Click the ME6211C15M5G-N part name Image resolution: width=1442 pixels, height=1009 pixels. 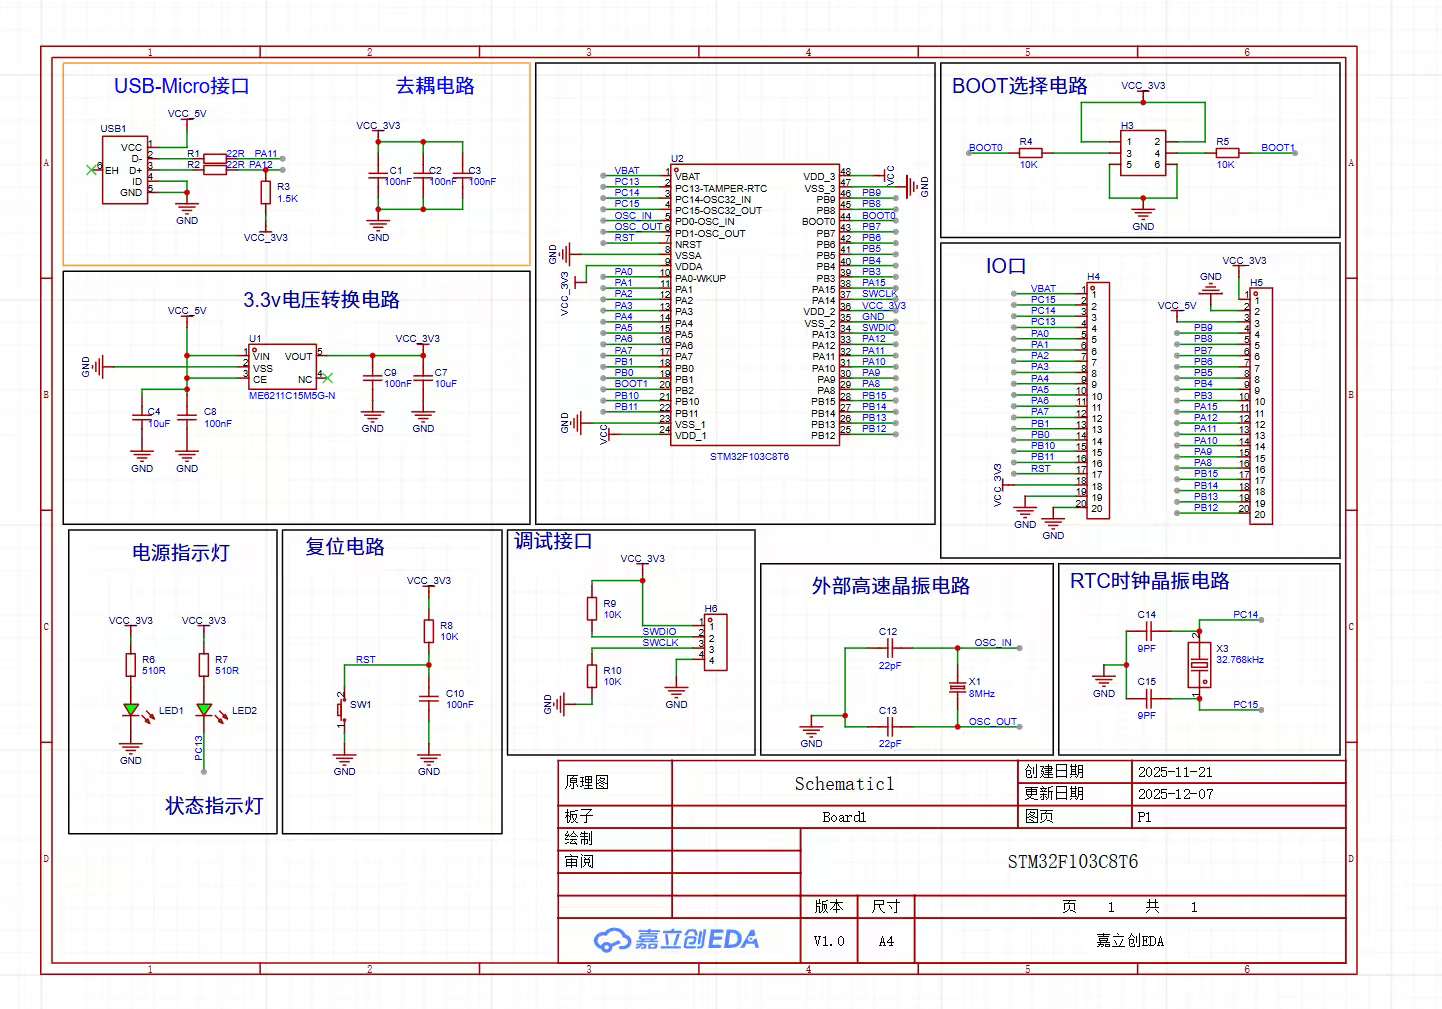(292, 396)
